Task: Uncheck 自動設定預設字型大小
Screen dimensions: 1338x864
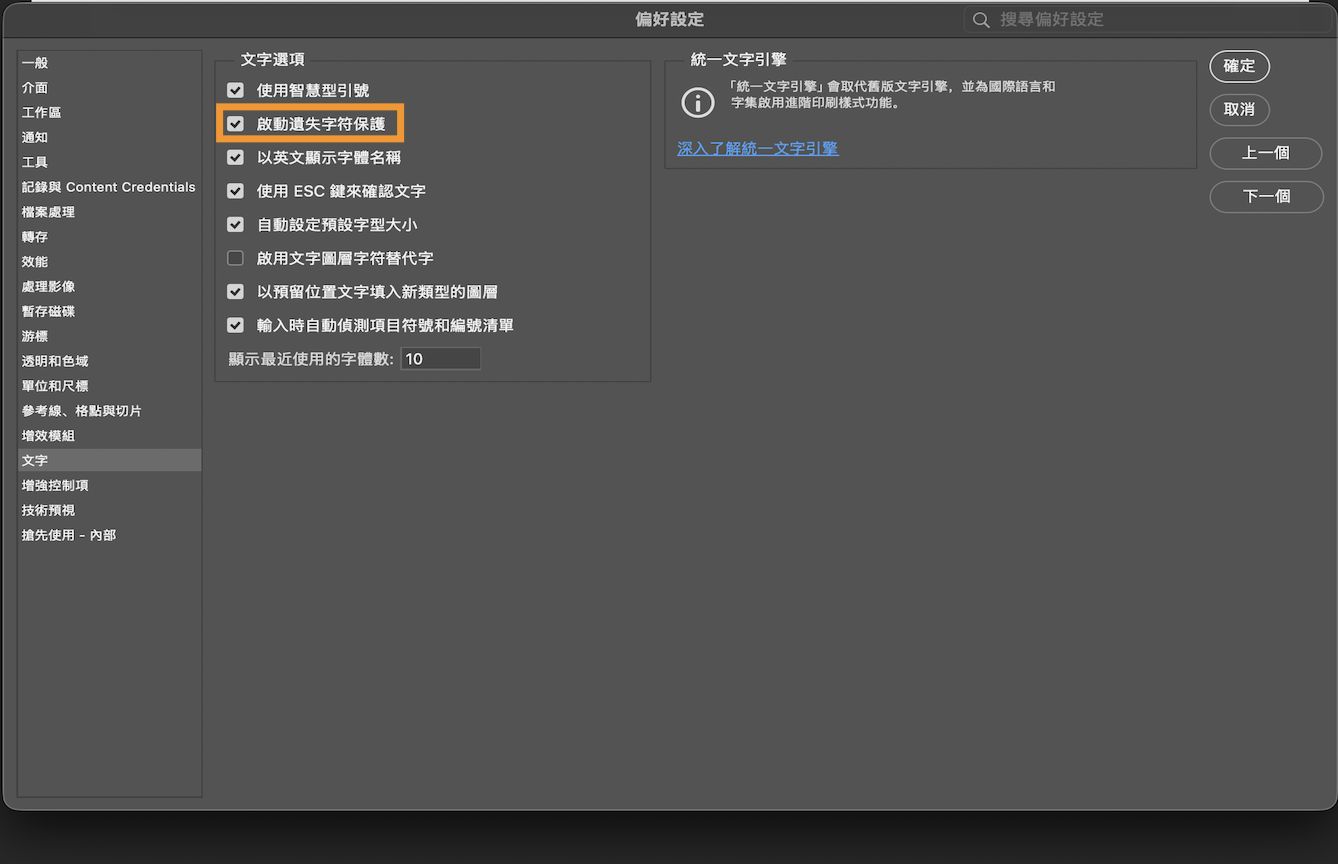Action: pos(235,224)
